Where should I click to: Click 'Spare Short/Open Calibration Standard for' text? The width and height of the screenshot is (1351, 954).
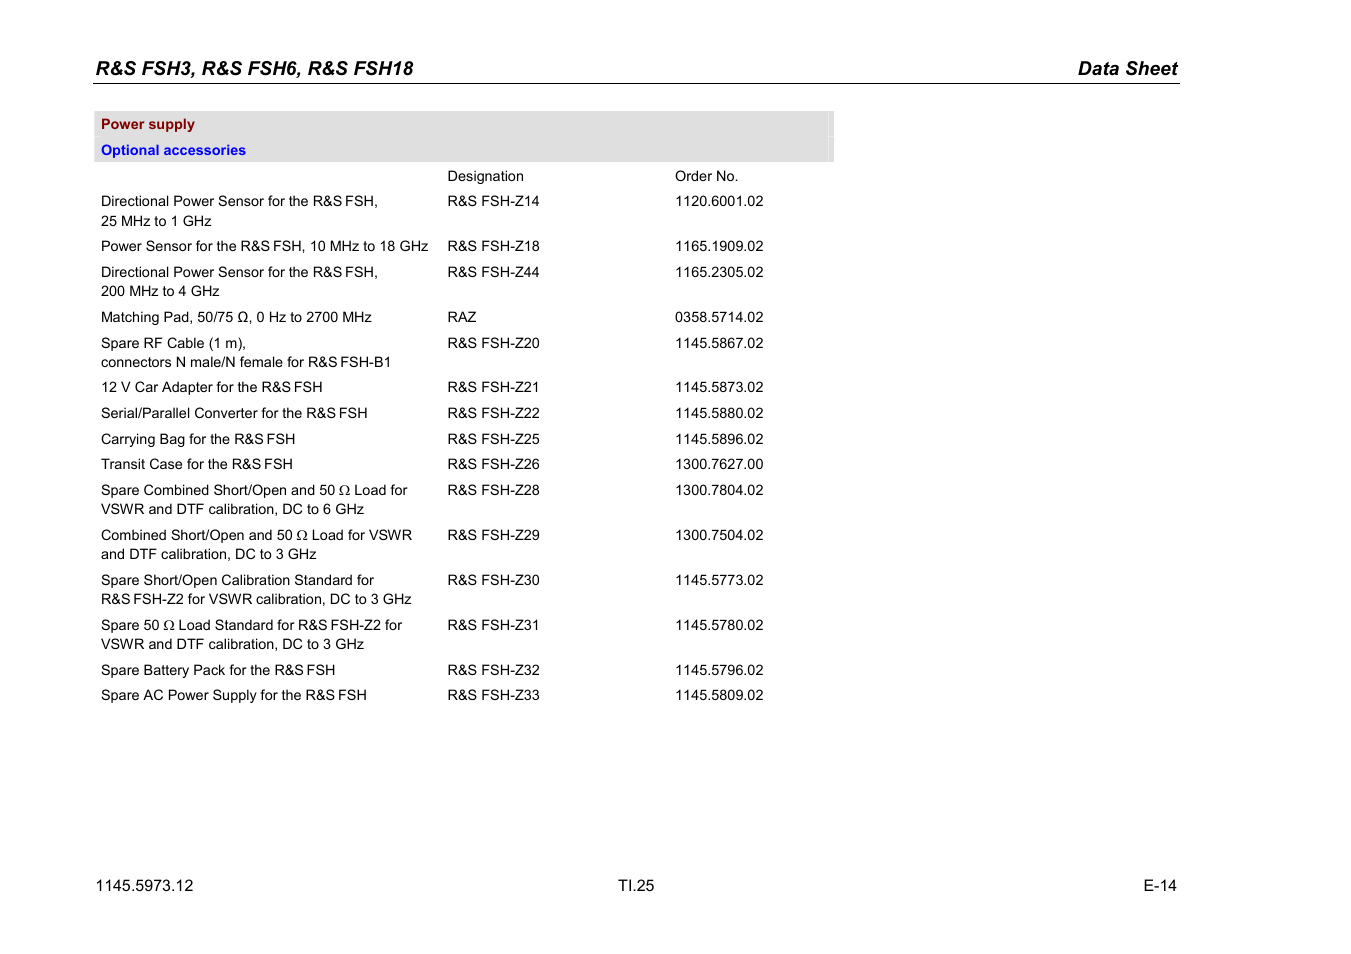point(237,580)
